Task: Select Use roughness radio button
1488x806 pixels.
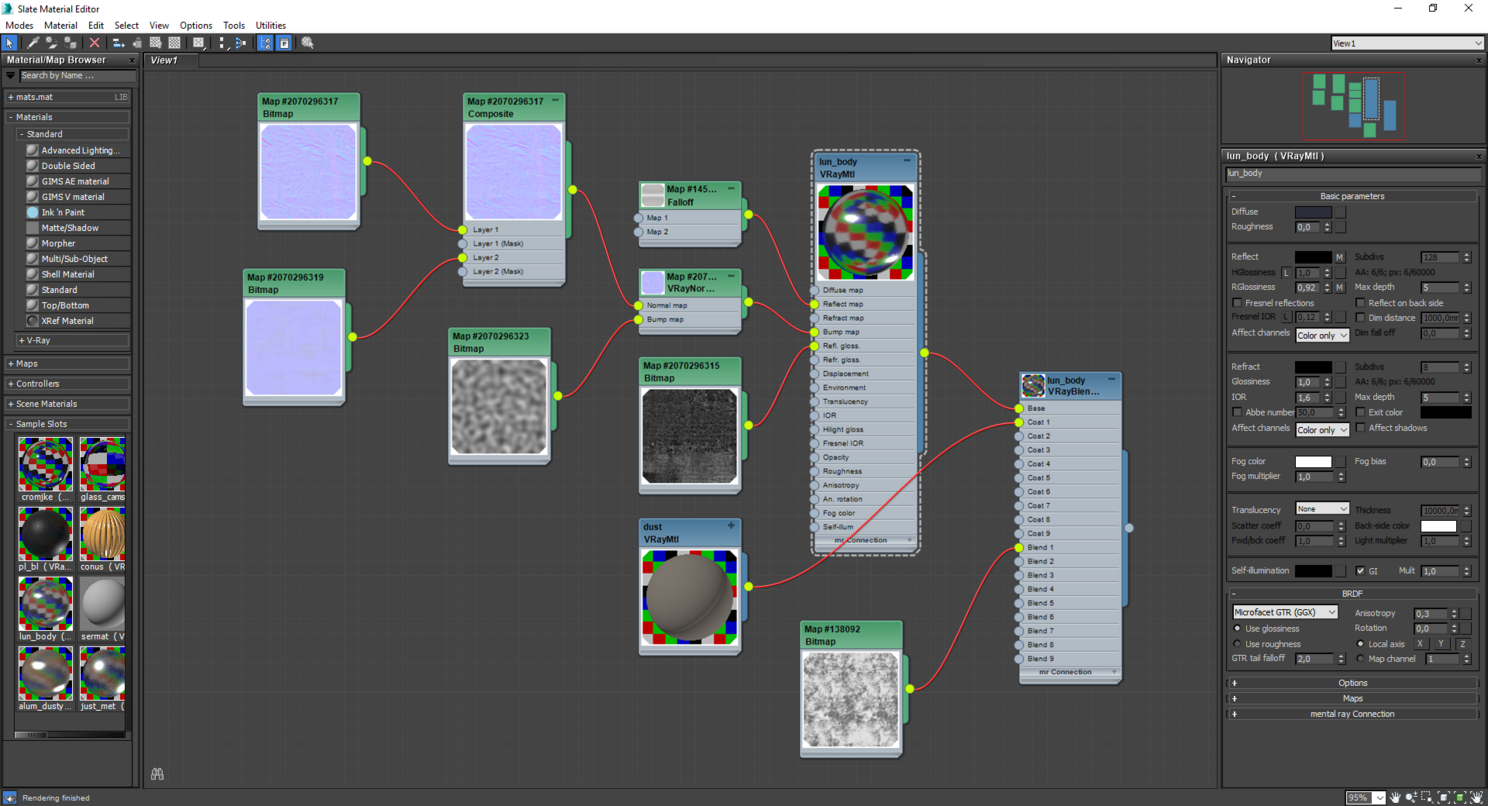Action: pos(1238,644)
